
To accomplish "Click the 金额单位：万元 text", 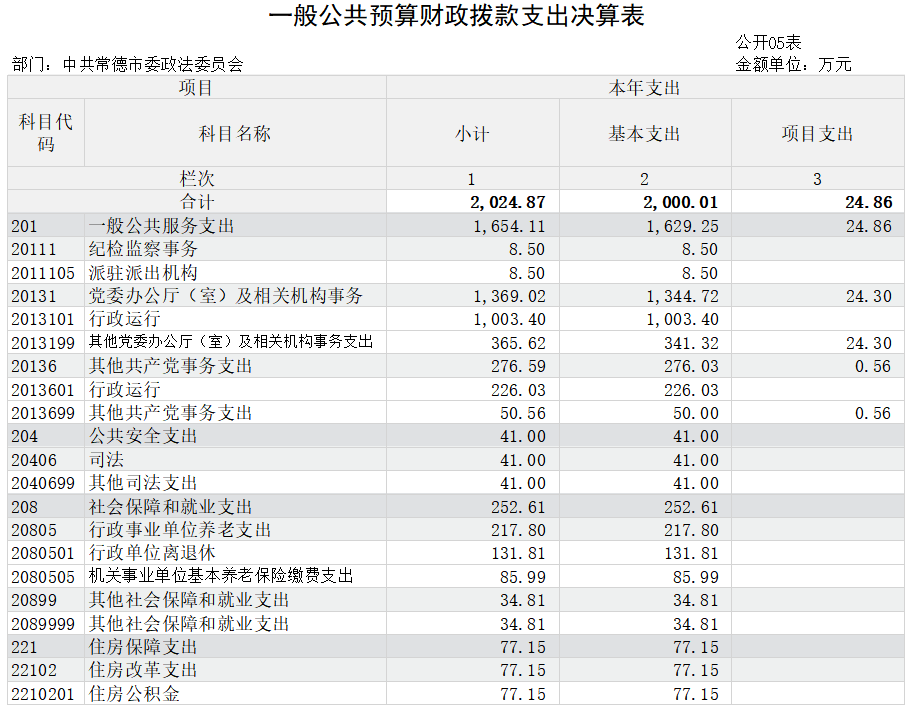I will 793,64.
